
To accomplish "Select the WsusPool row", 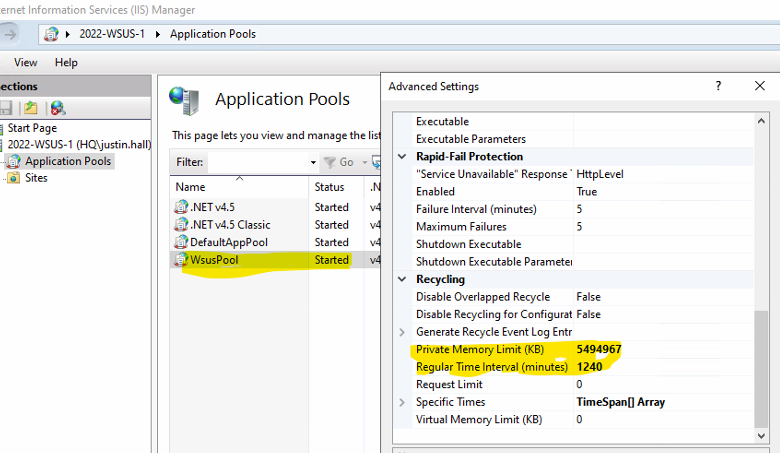I will [275, 260].
